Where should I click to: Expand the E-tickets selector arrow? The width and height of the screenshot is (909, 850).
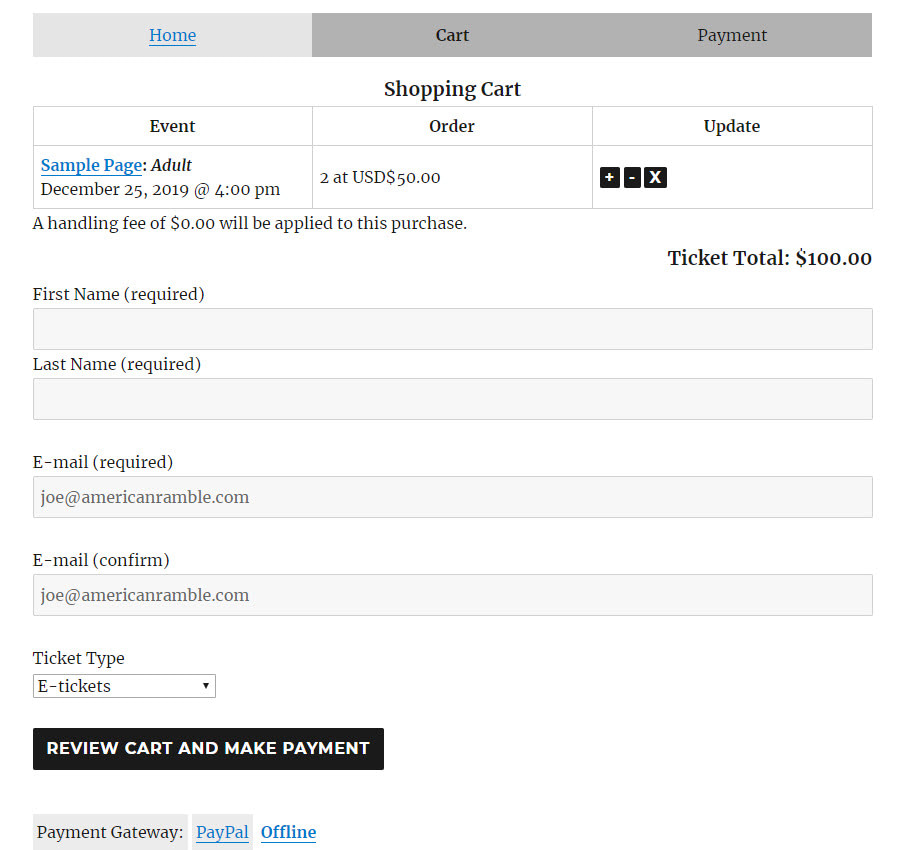[x=206, y=686]
